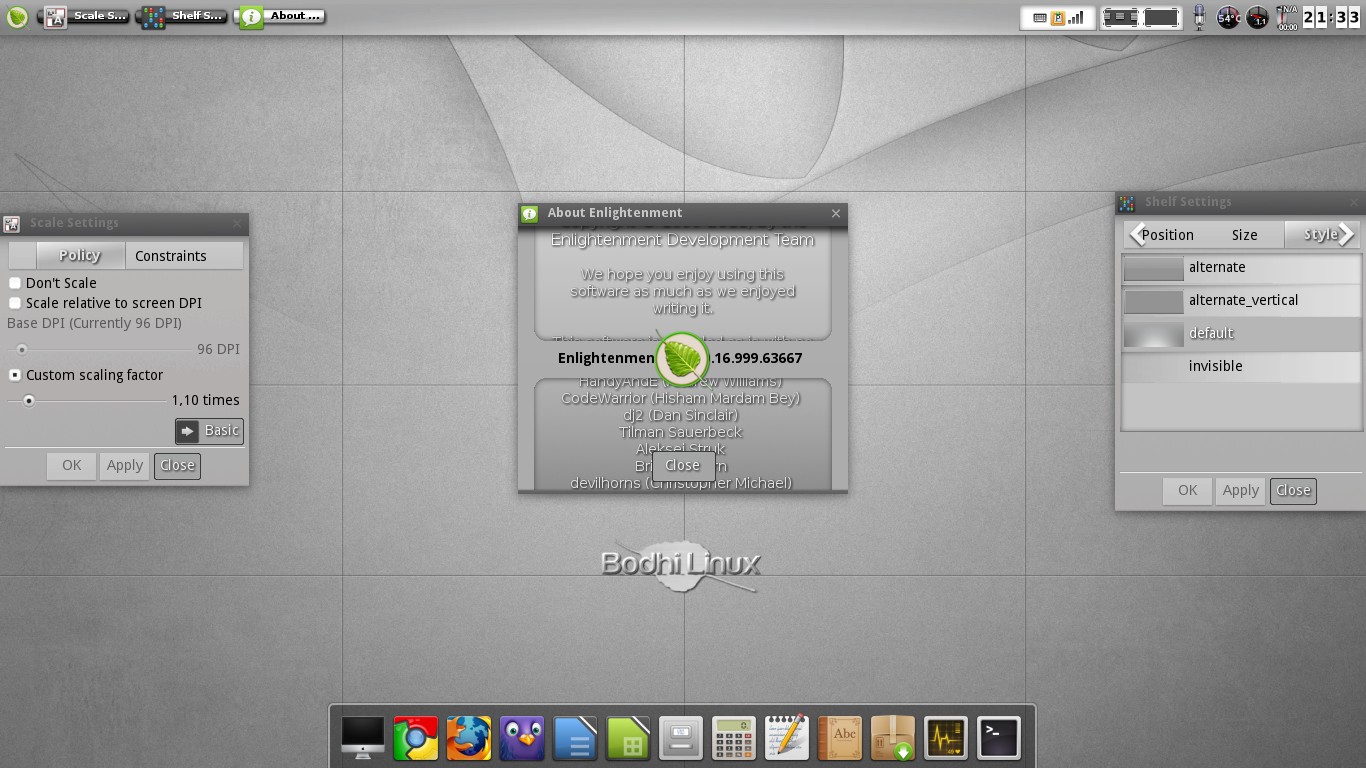Launch Firefox from the dock
Screen dimensions: 1366x768
click(x=469, y=738)
